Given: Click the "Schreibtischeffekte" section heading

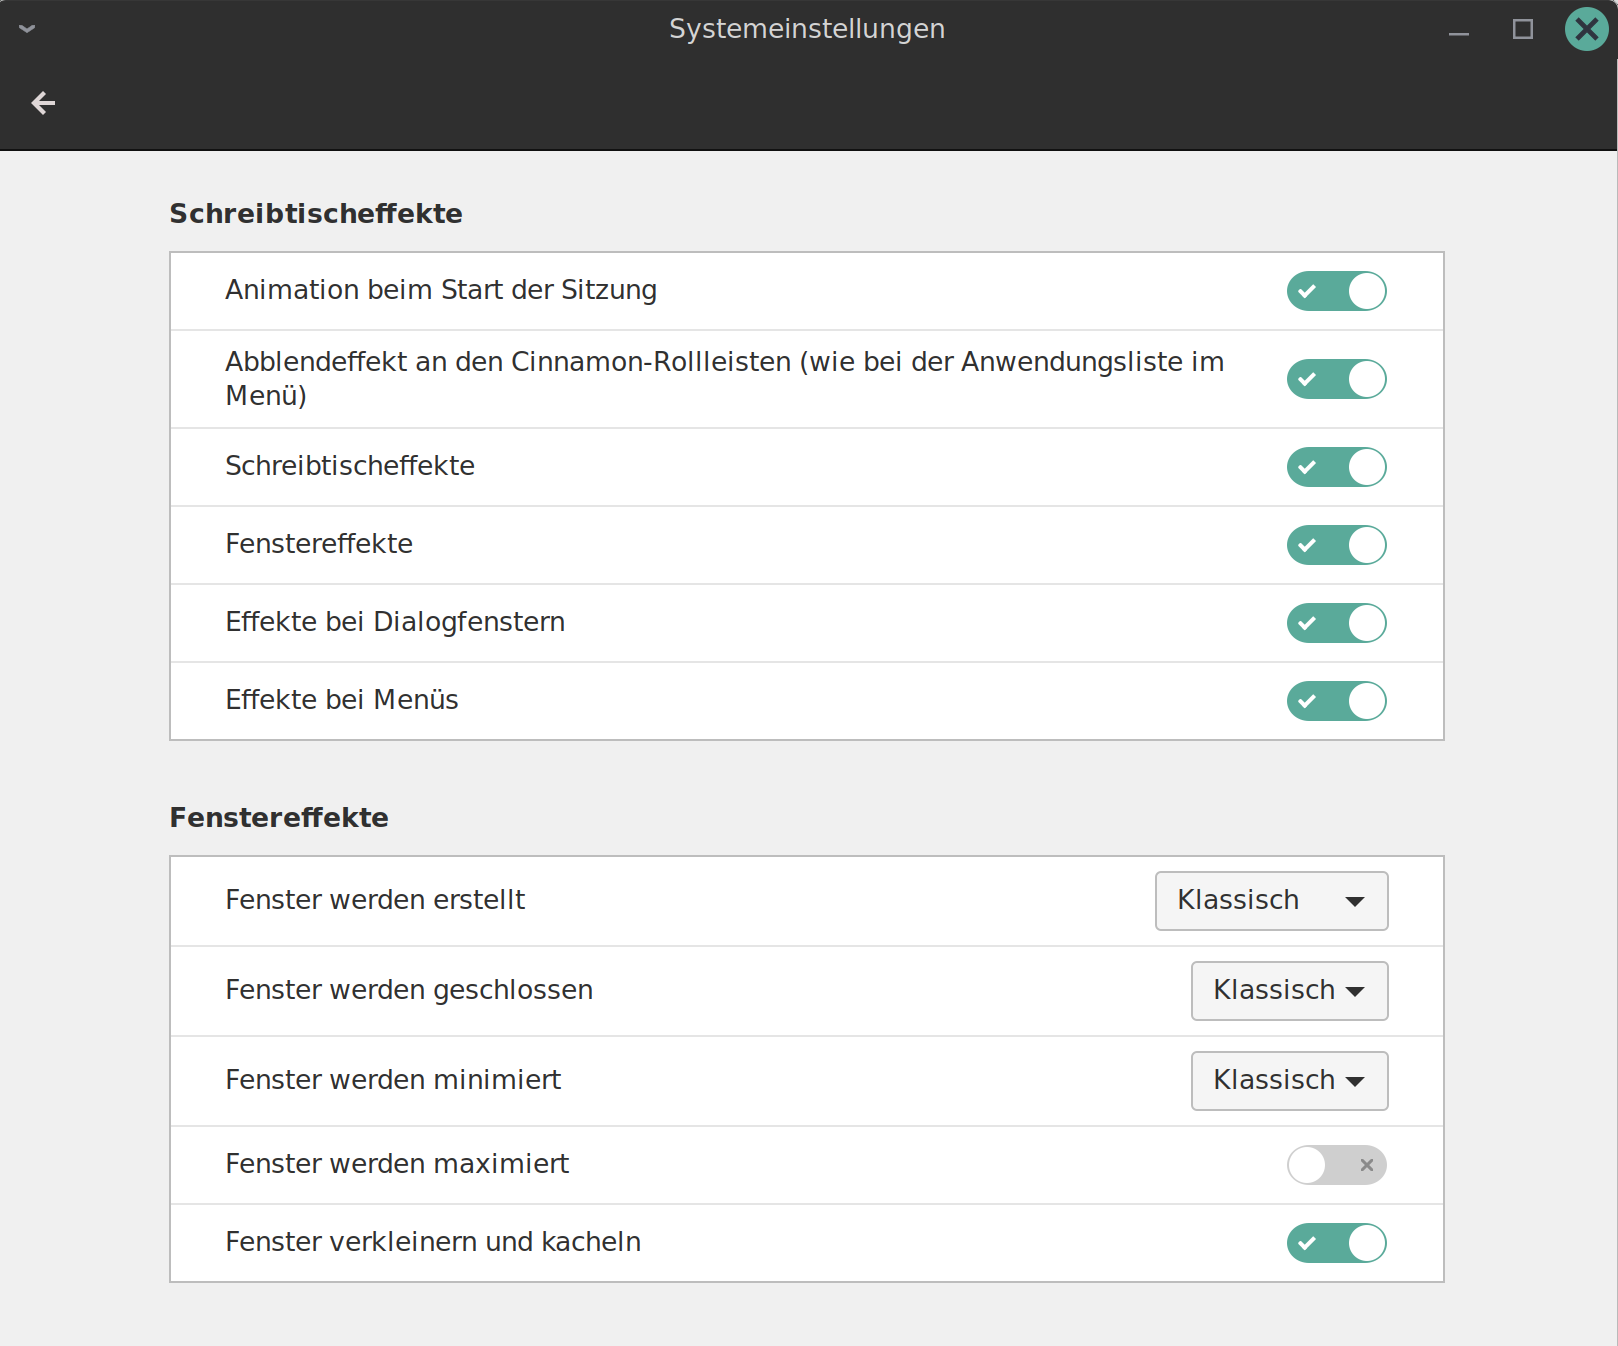Looking at the screenshot, I should pyautogui.click(x=315, y=213).
